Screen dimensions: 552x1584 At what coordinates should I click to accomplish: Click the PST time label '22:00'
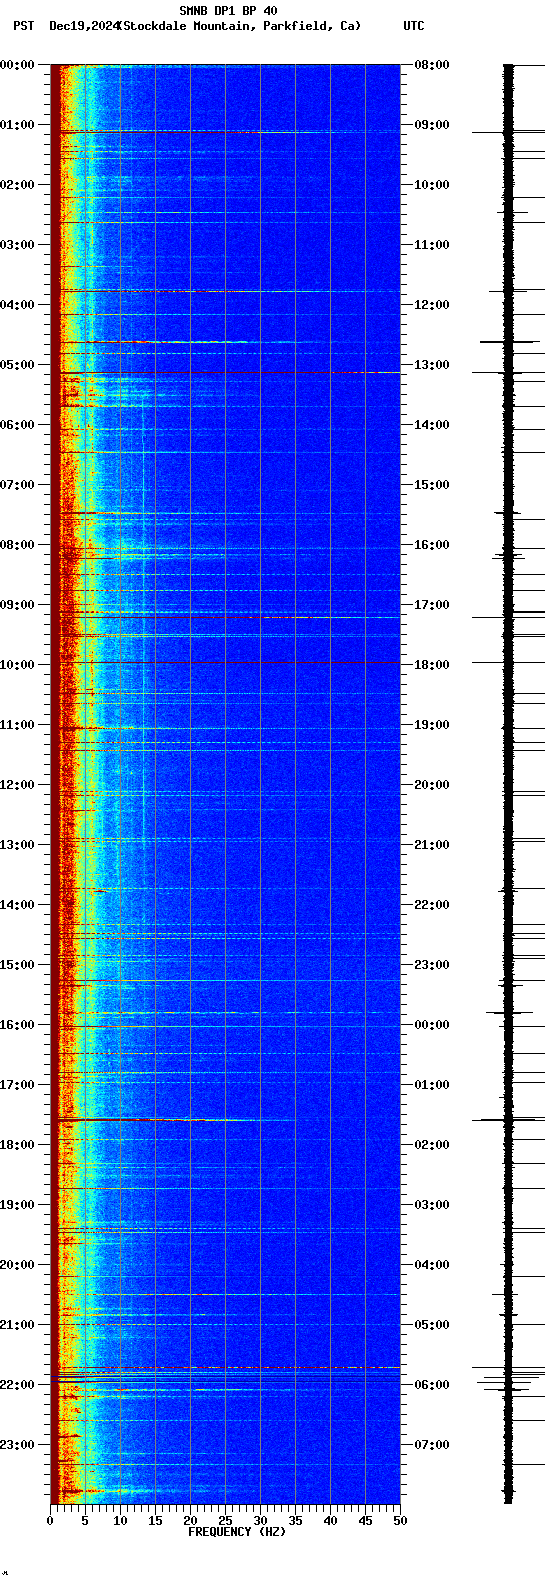pos(17,1385)
